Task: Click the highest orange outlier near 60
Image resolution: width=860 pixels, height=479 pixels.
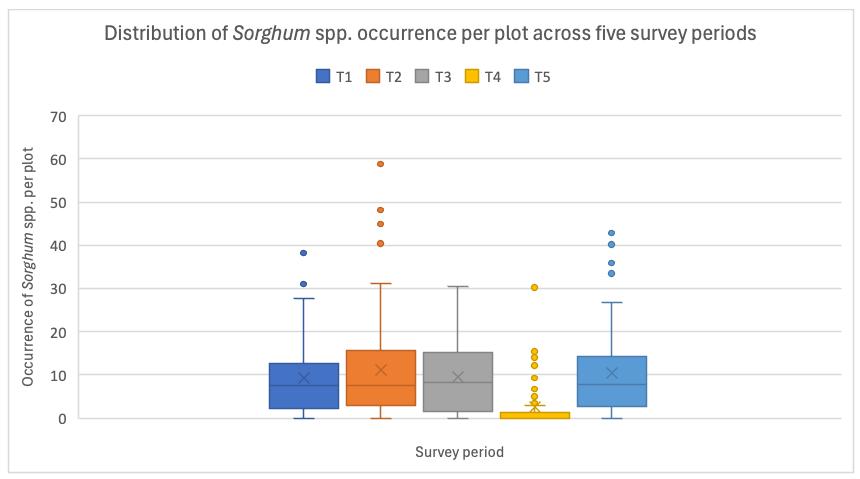Action: pyautogui.click(x=381, y=164)
